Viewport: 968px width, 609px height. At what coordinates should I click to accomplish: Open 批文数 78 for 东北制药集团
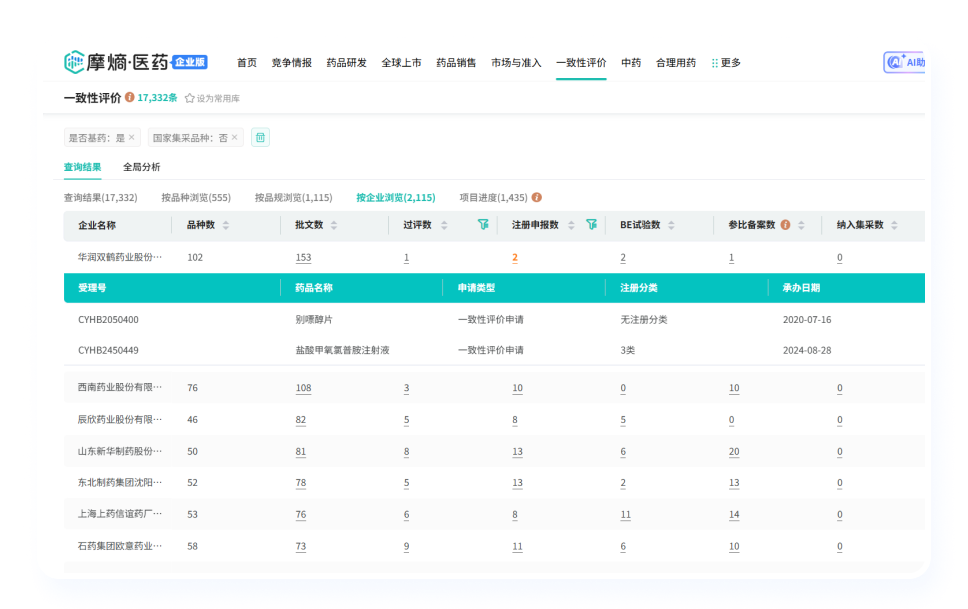[301, 482]
